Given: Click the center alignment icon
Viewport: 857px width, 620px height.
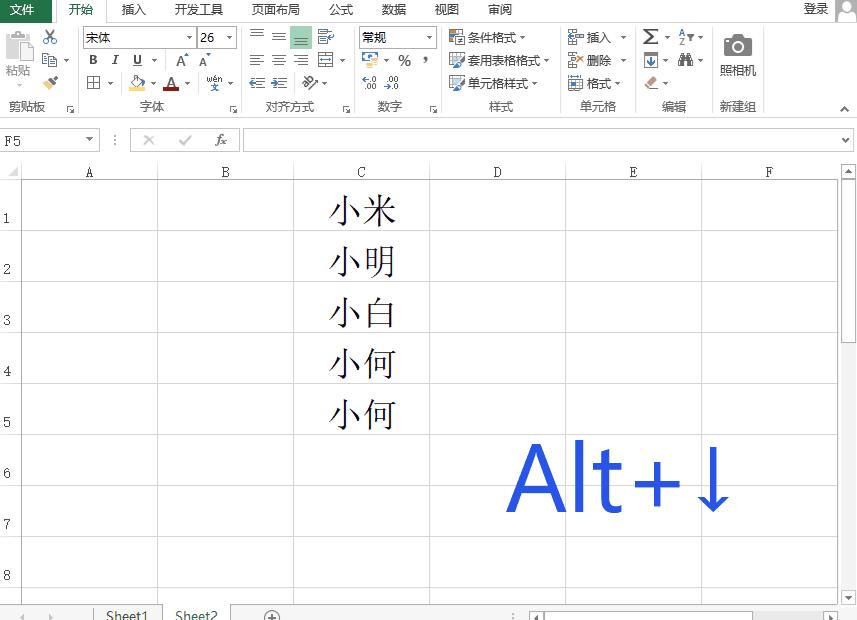Looking at the screenshot, I should (x=281, y=59).
